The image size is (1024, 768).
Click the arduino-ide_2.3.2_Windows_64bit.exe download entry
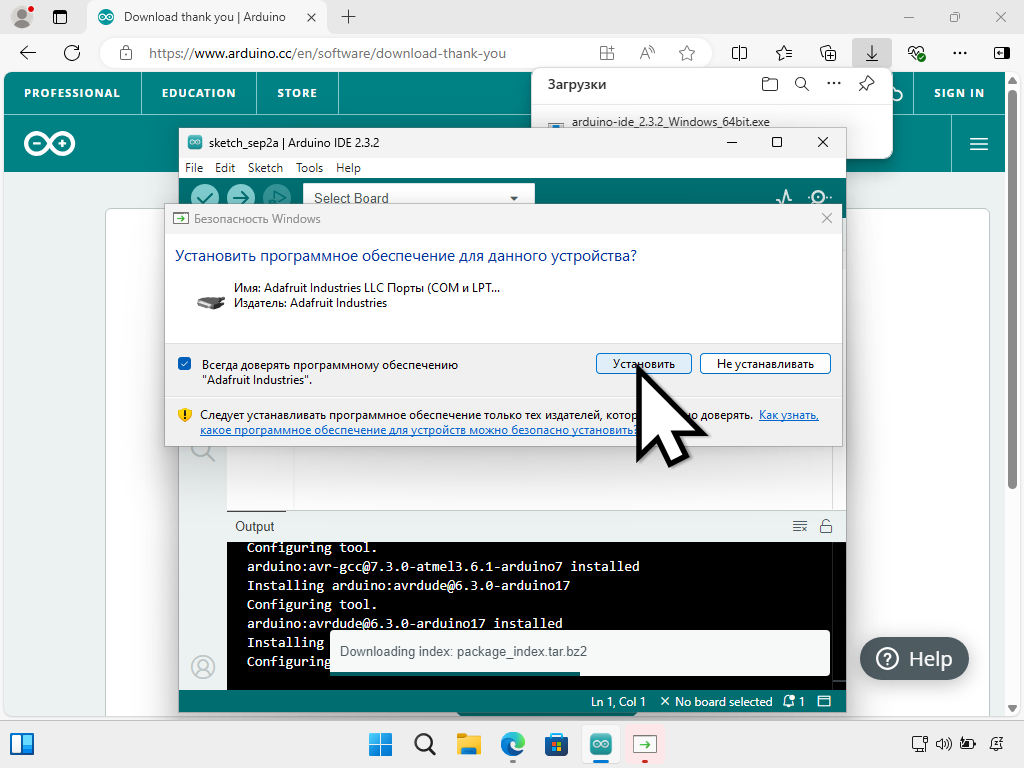pos(670,122)
